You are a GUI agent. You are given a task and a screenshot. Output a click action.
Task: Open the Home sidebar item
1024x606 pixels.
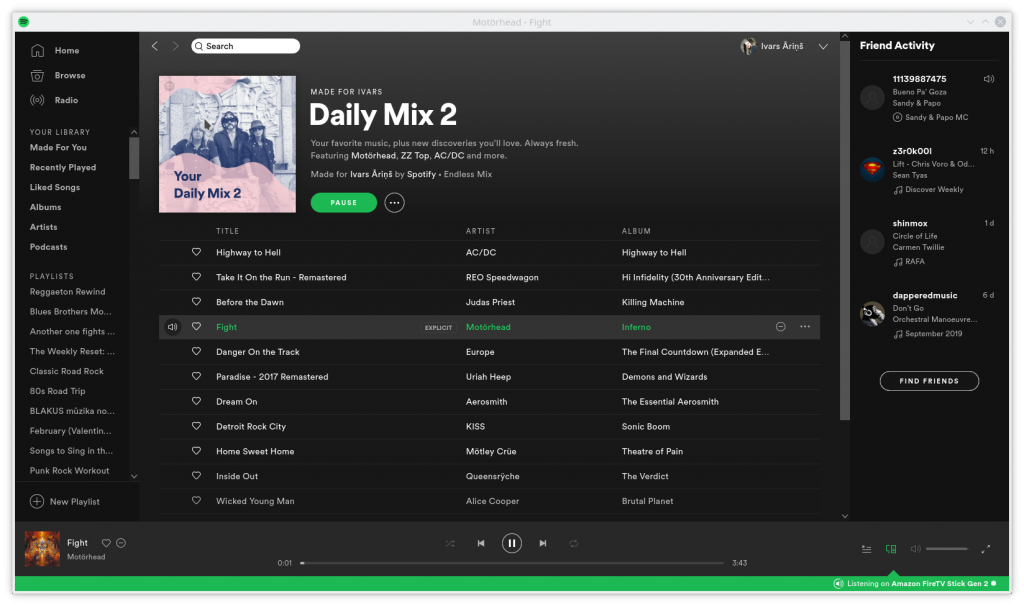click(x=55, y=50)
